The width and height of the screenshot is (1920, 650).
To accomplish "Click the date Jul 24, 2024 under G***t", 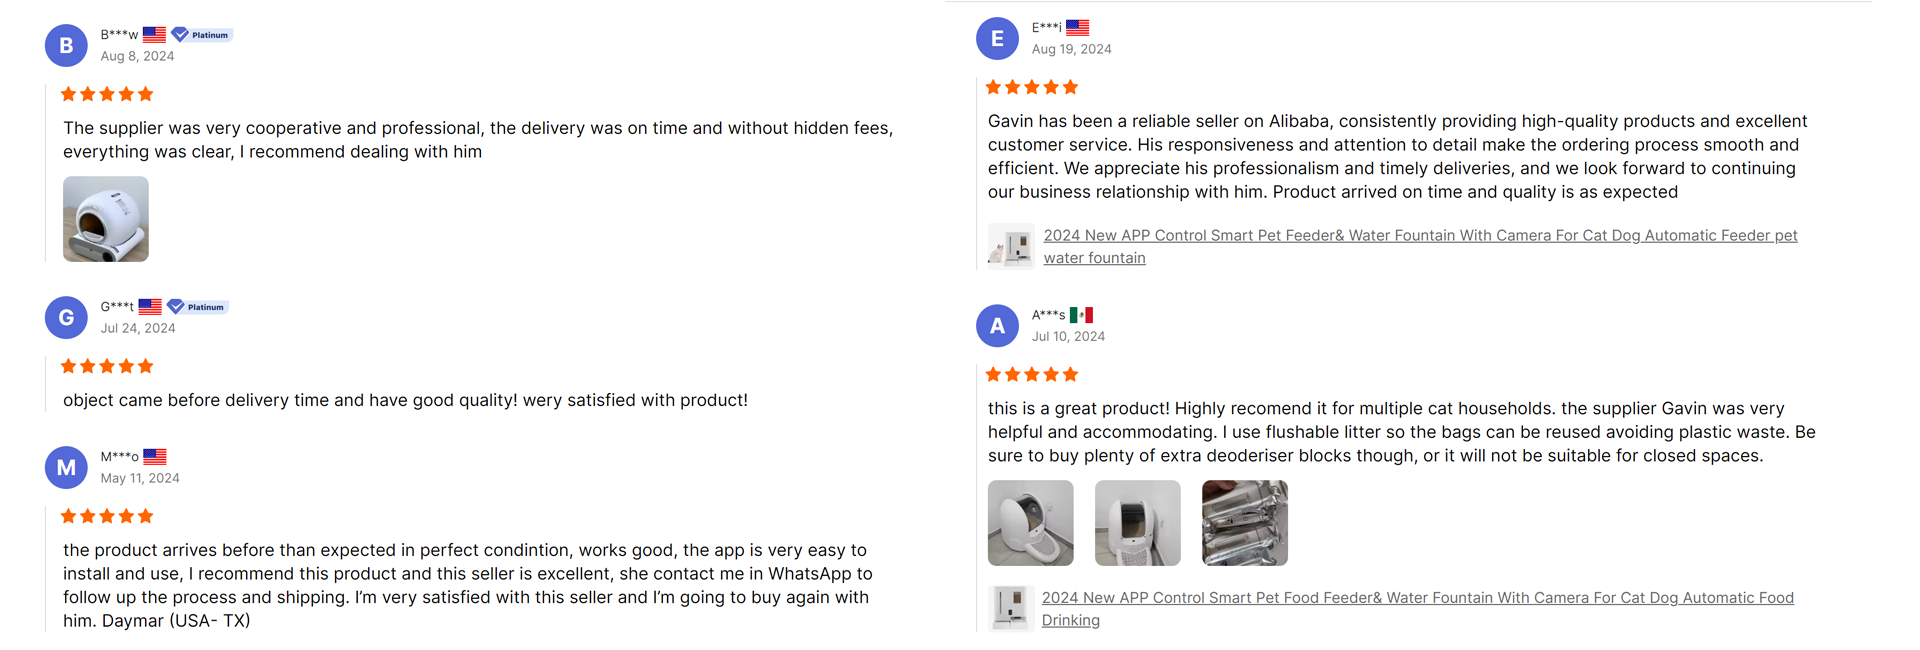I will coord(138,327).
